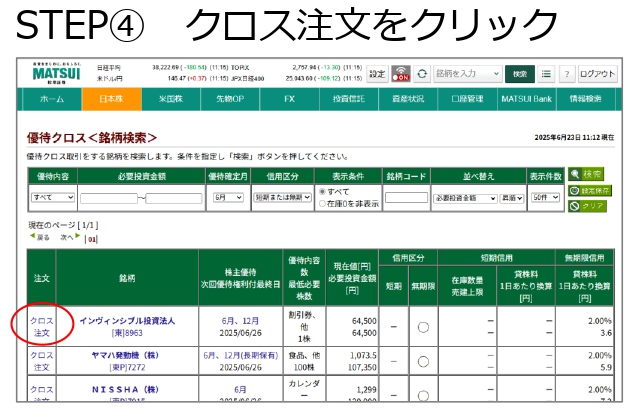Click the ログアウト button
The image size is (641, 418).
click(x=598, y=74)
